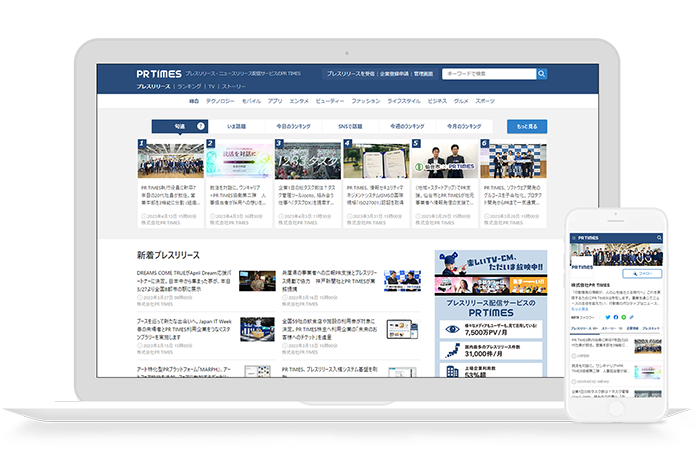Select the ファッション category
This screenshot has height=467, width=700.
pyautogui.click(x=365, y=101)
